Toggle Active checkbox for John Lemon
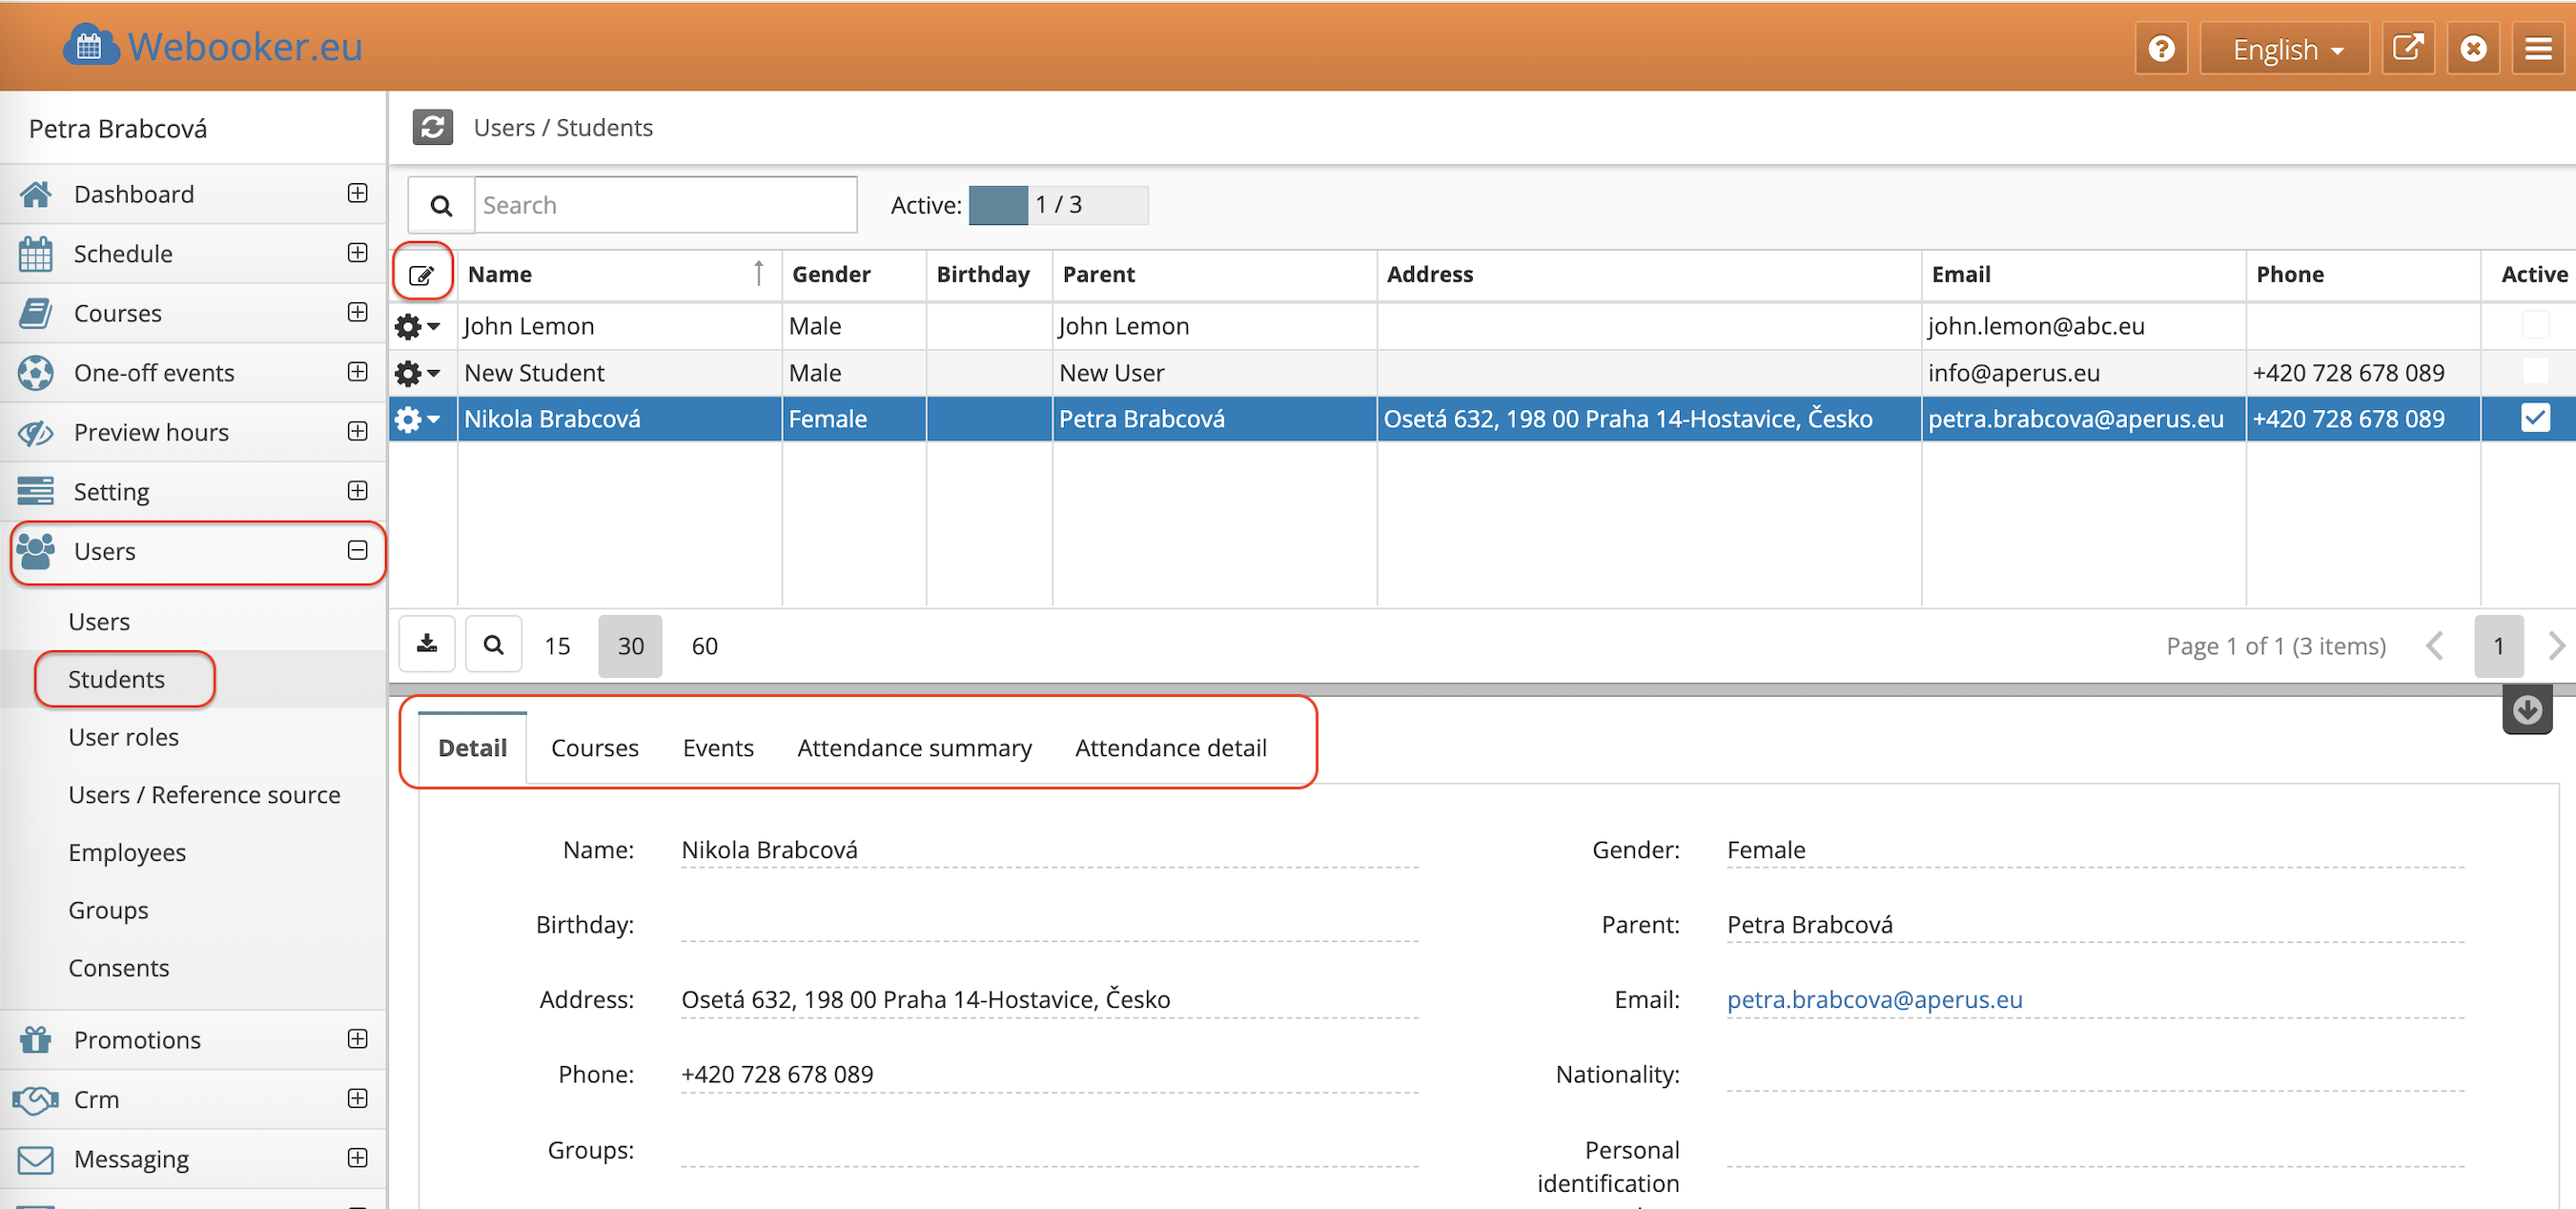The image size is (2576, 1209). (x=2534, y=325)
